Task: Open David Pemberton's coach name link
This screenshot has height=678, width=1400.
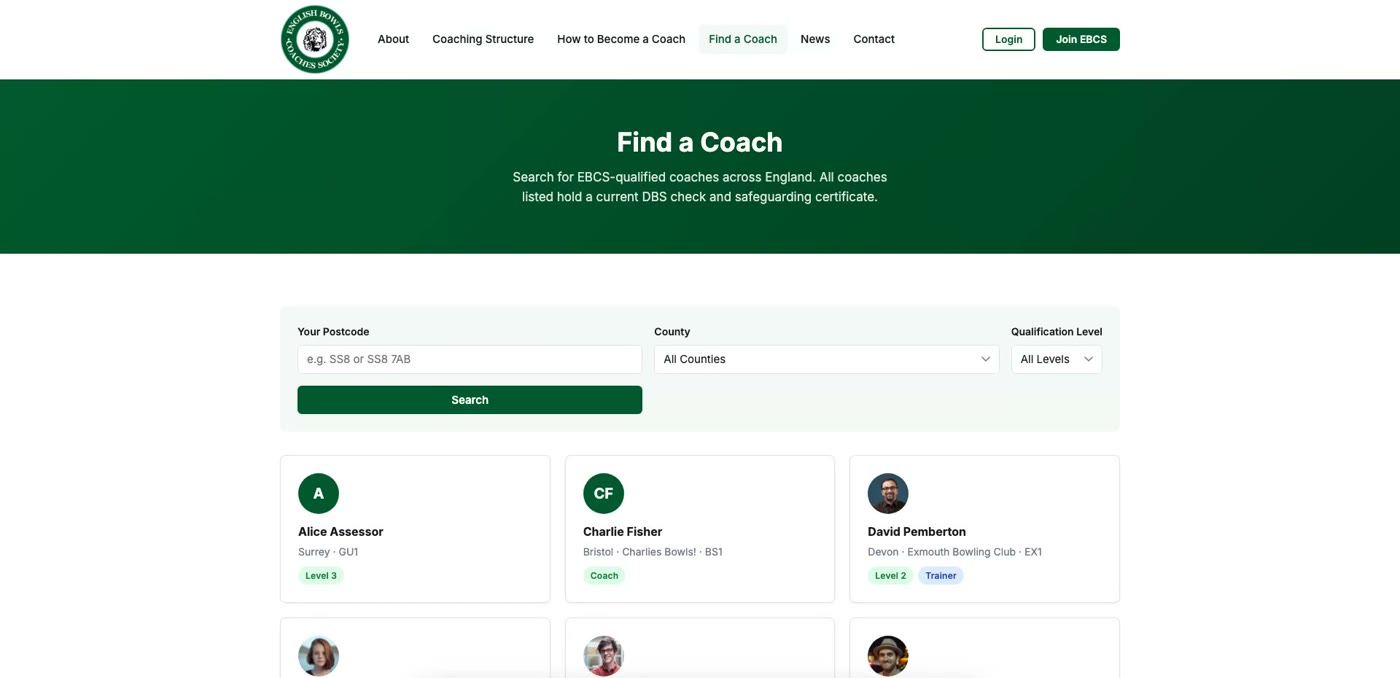Action: pos(917,532)
